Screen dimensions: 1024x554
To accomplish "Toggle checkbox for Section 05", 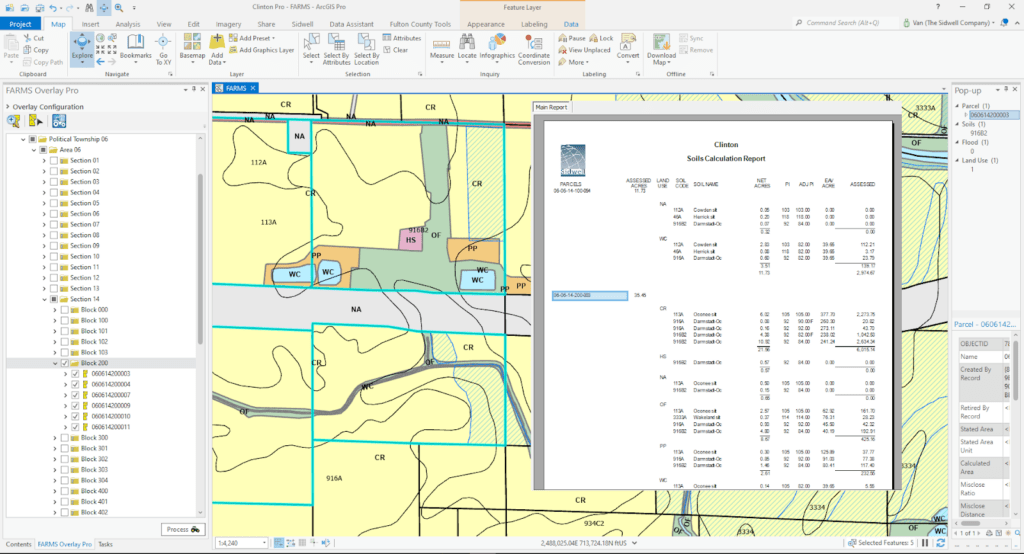I will [x=54, y=203].
